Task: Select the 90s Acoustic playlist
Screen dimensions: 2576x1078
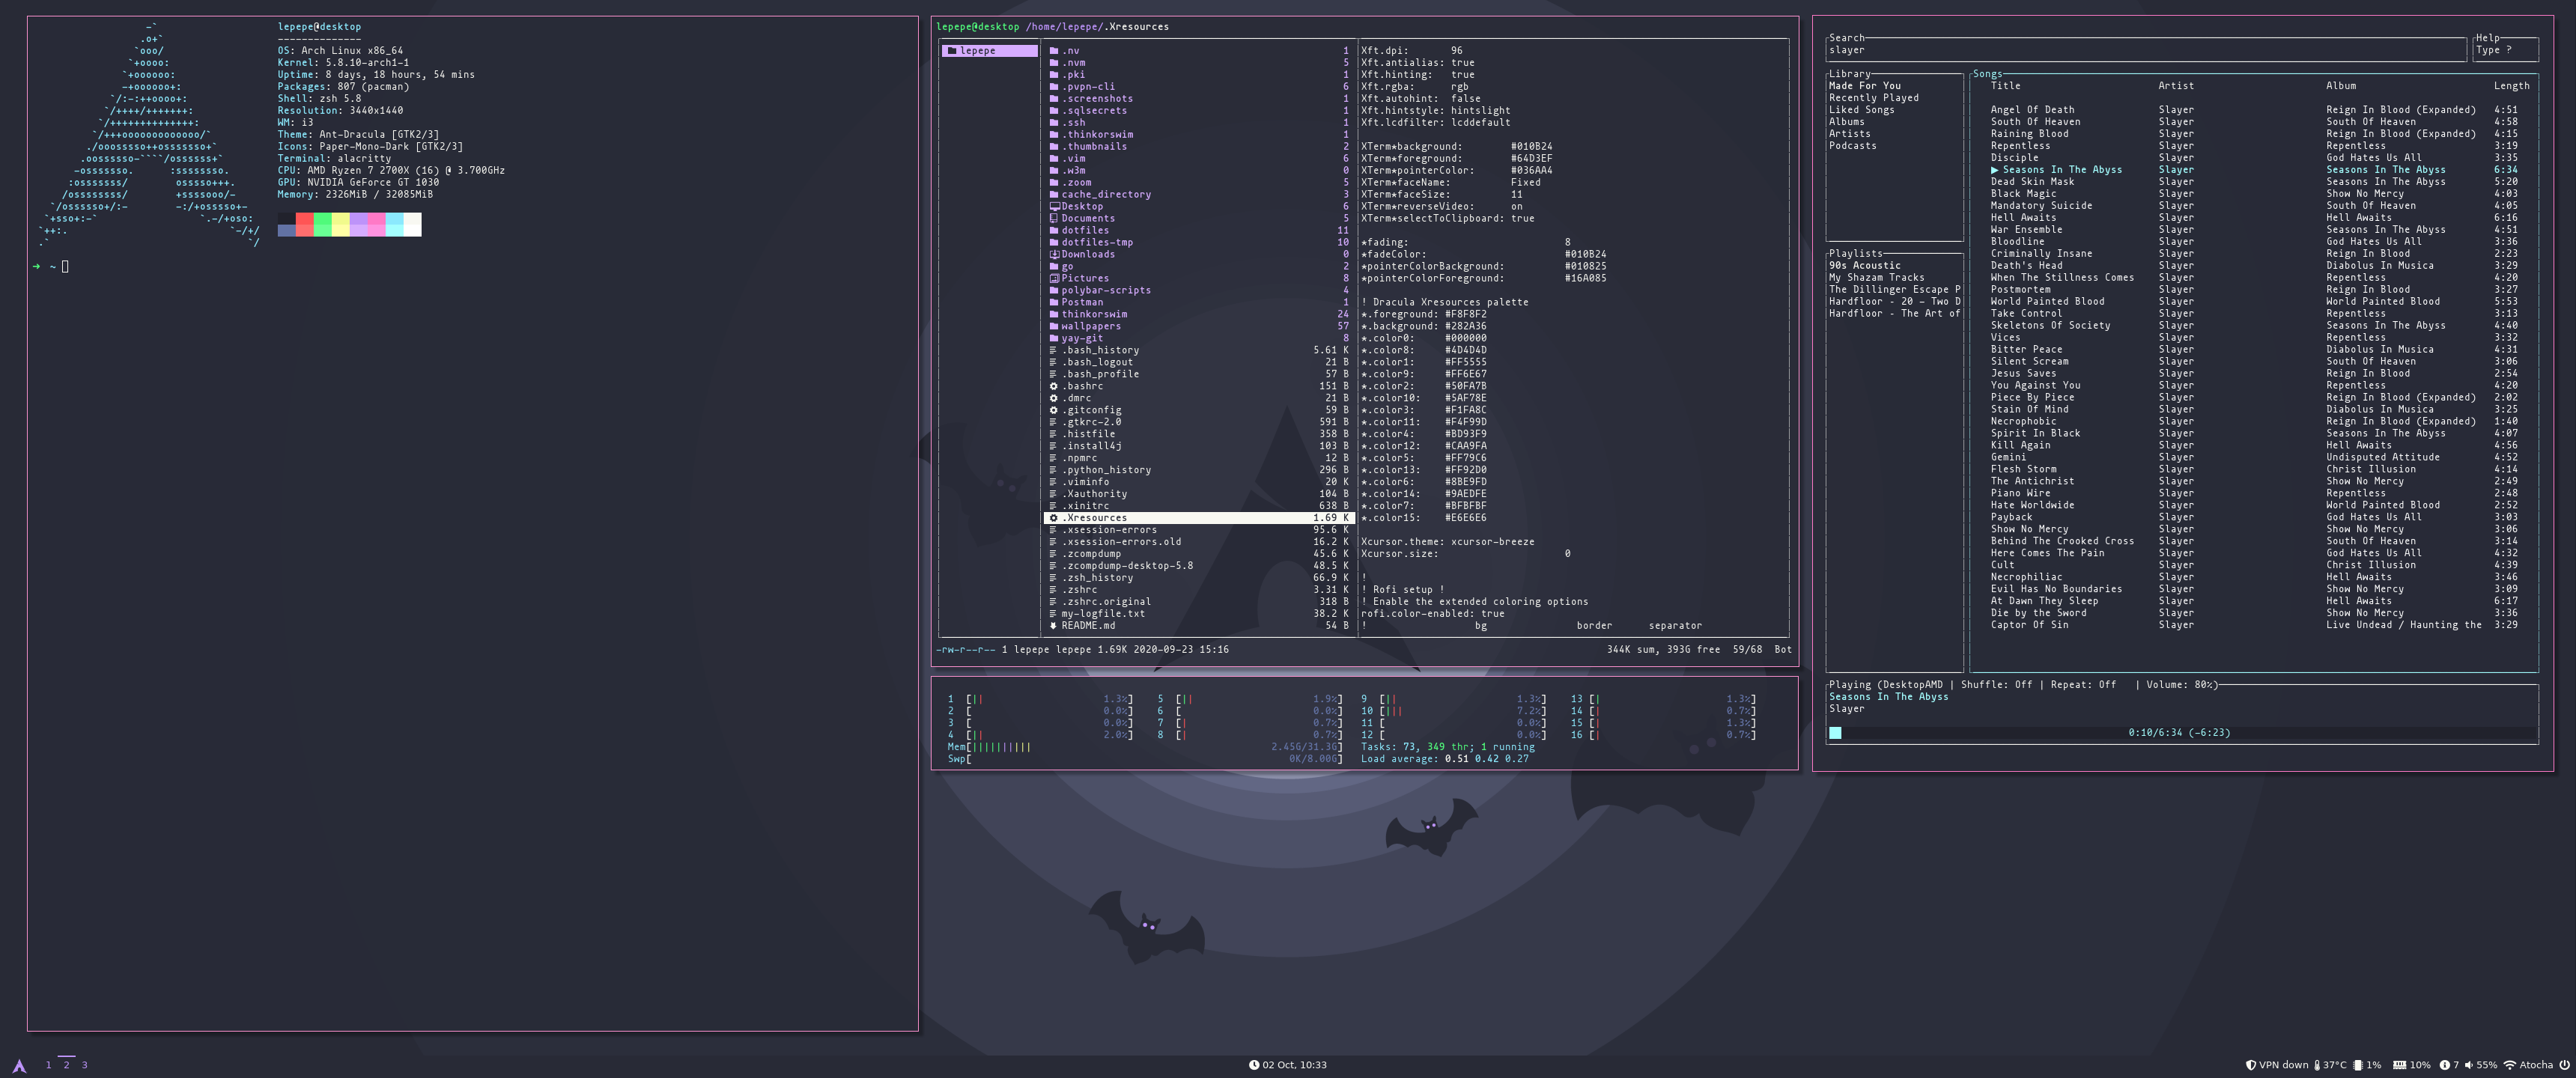Action: (x=1864, y=266)
